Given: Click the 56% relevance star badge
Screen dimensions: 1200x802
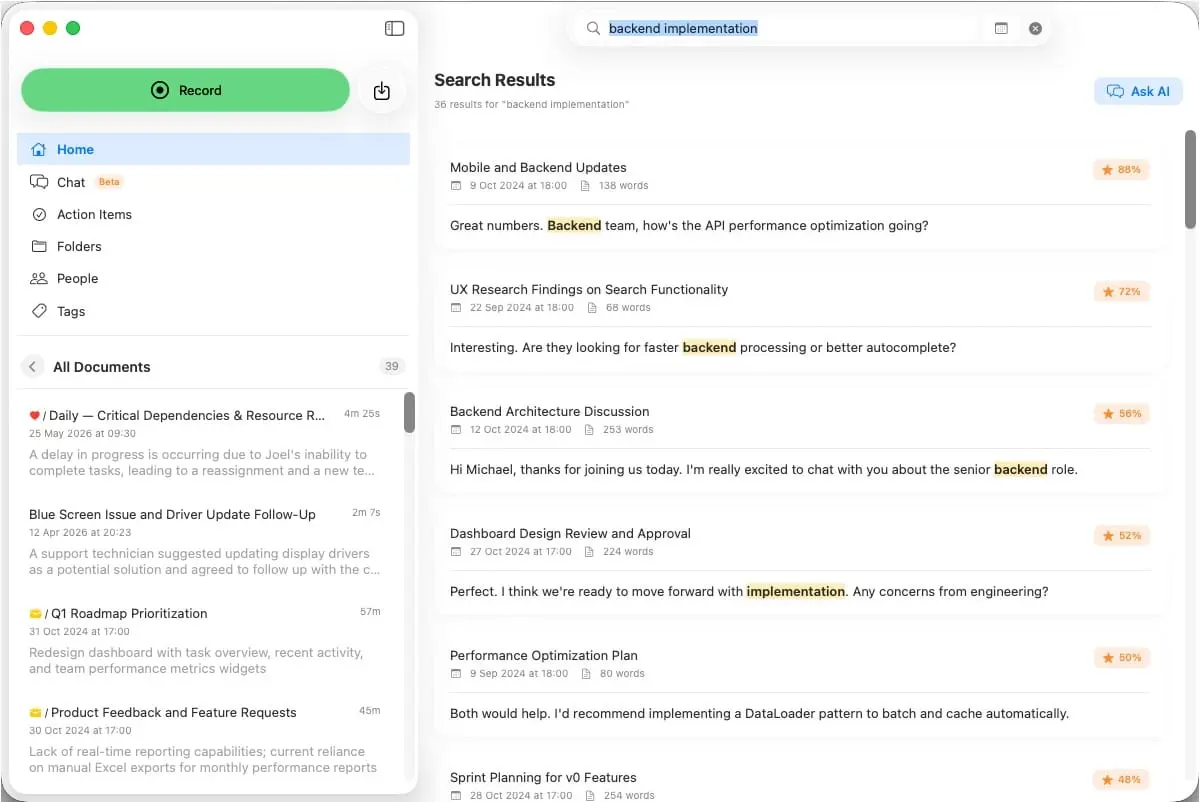Looking at the screenshot, I should [x=1121, y=414].
